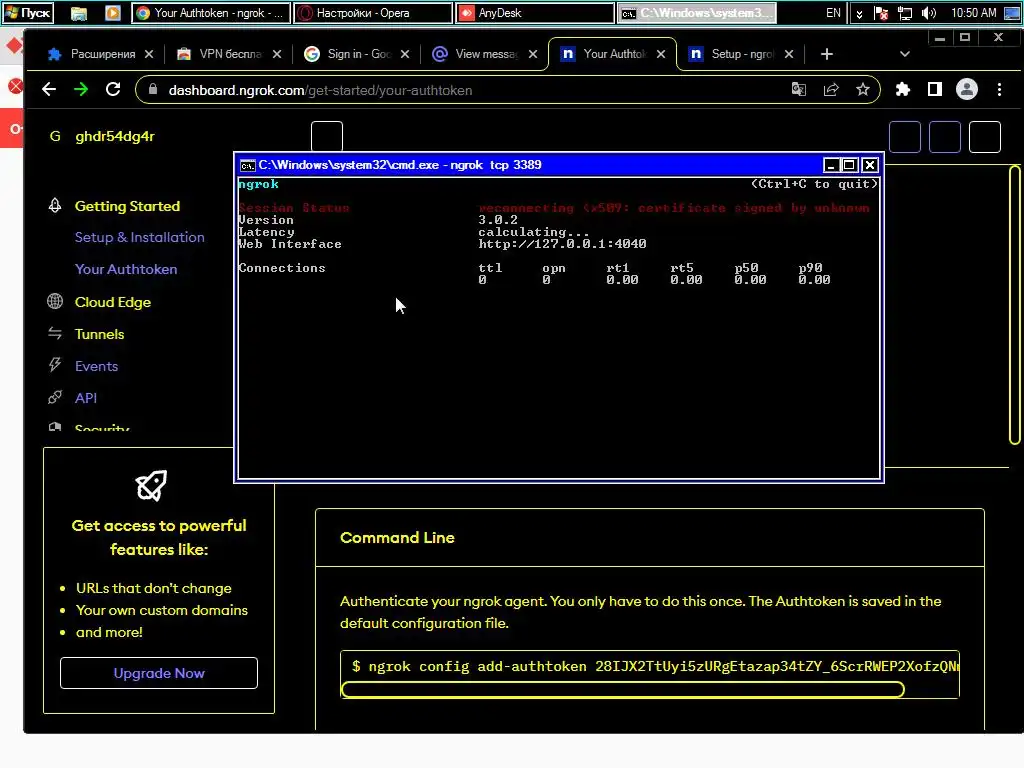
Task: Switch to cmd.exe taskbar item
Action: [x=697, y=13]
